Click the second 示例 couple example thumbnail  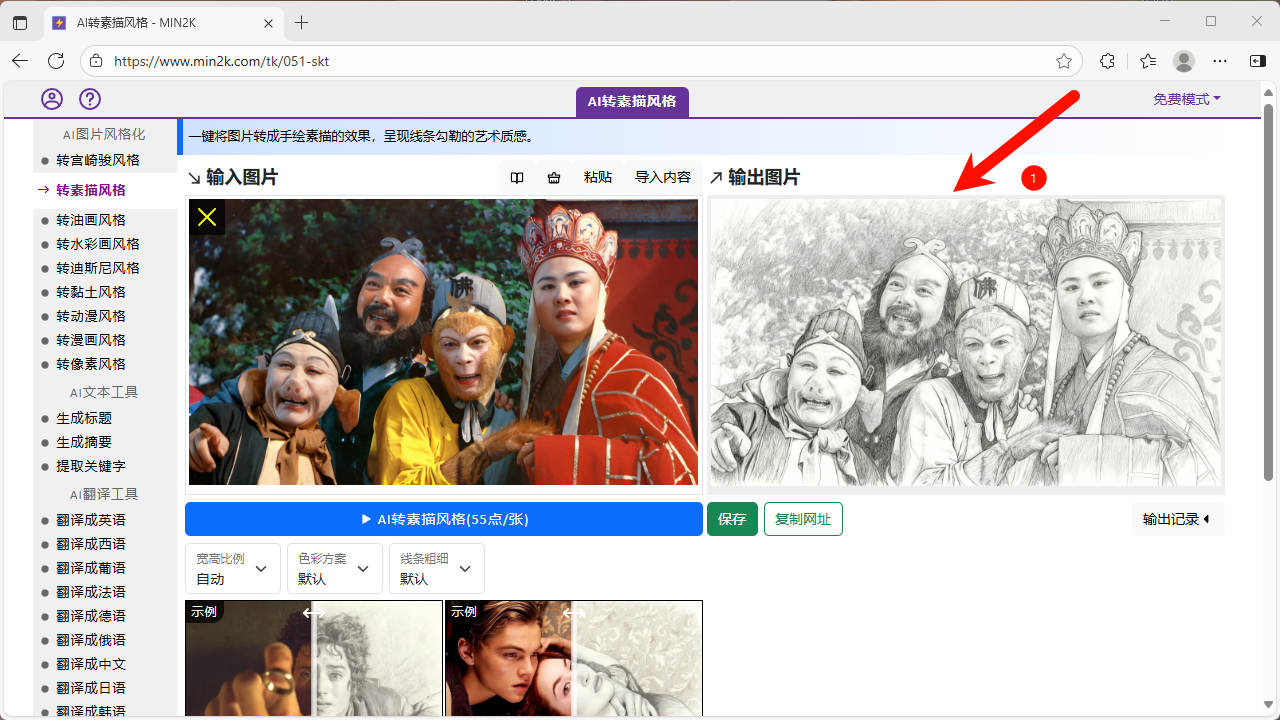coord(573,658)
